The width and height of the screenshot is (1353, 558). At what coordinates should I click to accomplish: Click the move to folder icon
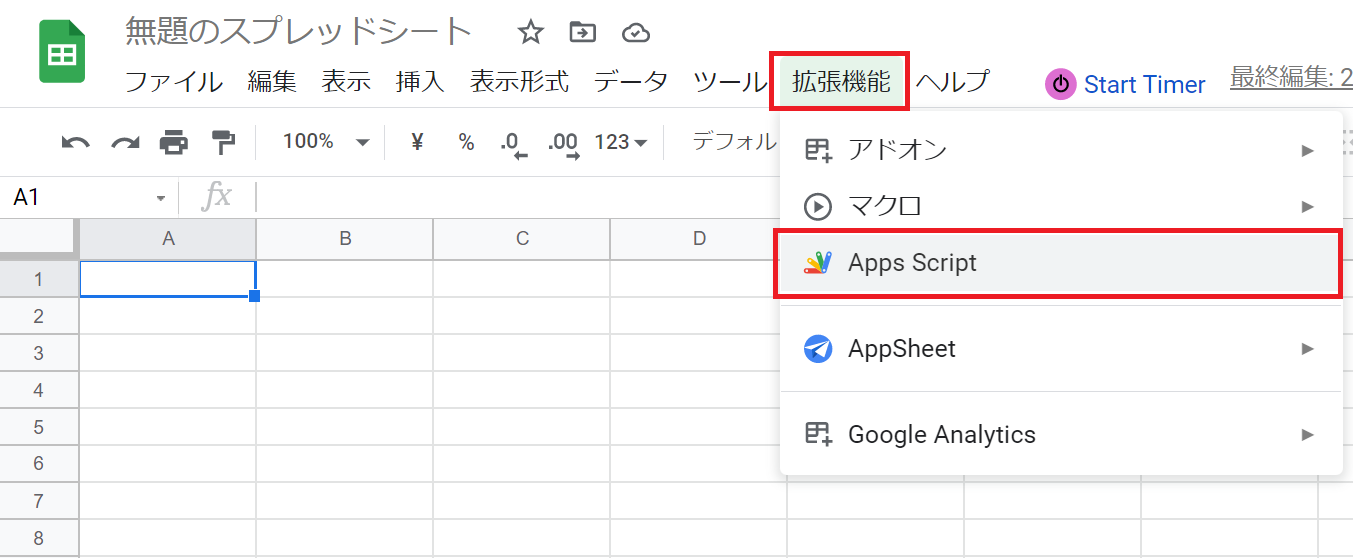tap(582, 33)
